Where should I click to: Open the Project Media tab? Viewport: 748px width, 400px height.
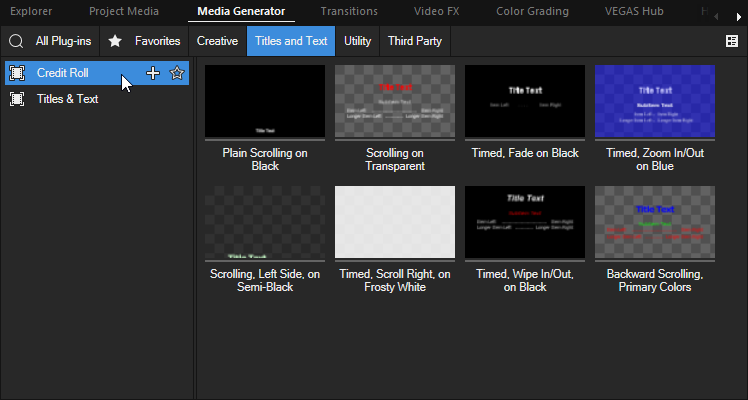coord(124,12)
